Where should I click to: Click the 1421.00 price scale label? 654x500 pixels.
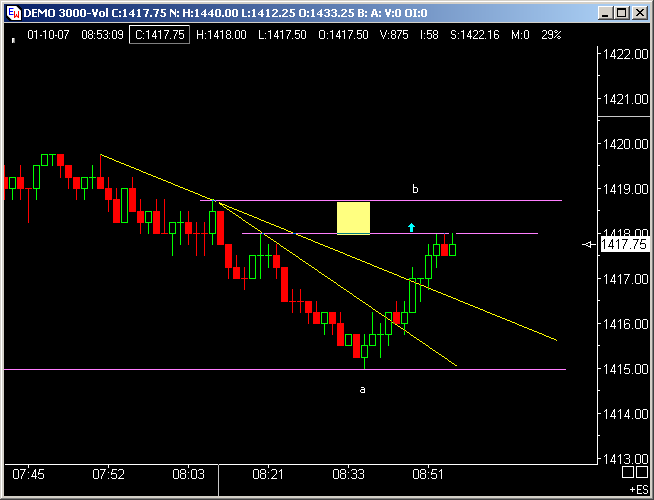pyautogui.click(x=626, y=99)
